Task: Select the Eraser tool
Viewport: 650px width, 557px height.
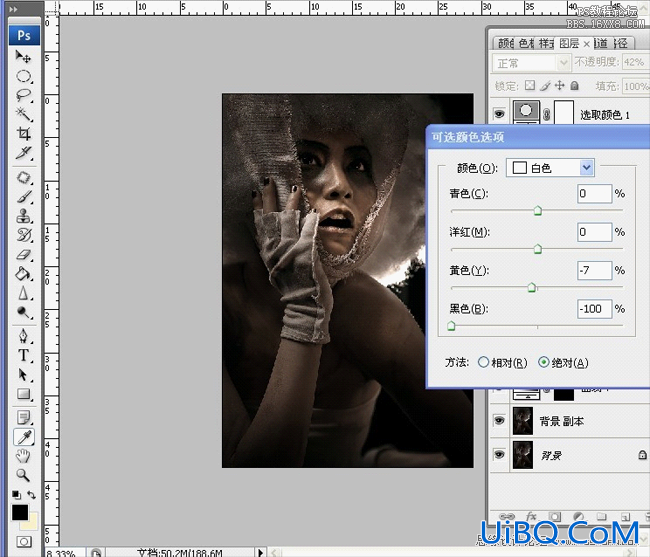Action: coord(23,254)
